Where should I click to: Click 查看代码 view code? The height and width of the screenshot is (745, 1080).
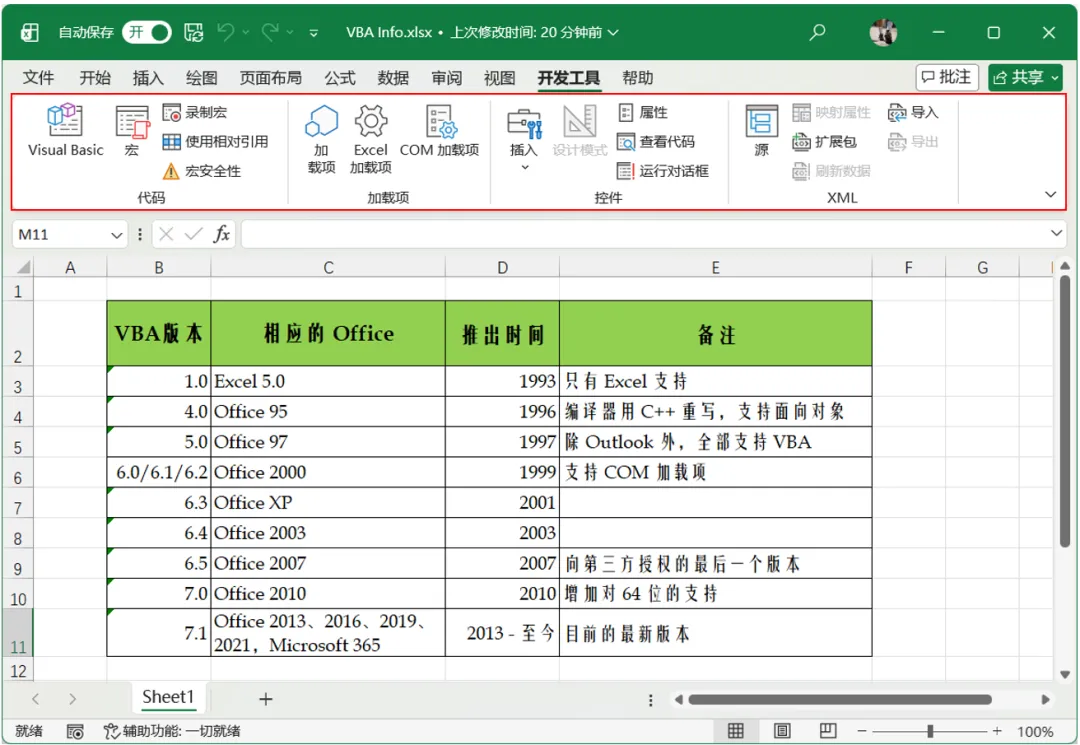click(656, 142)
